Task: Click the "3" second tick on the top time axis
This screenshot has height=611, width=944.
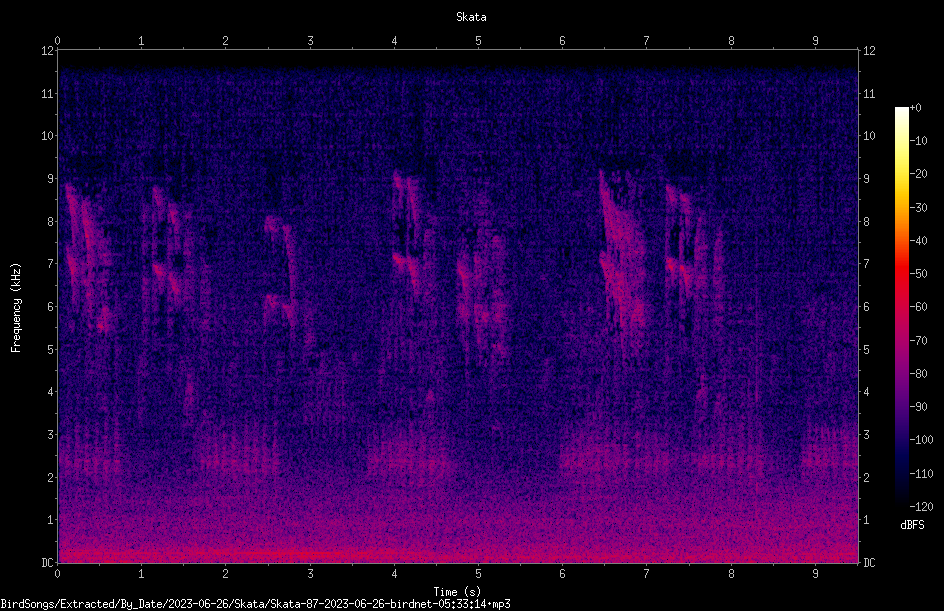Action: pyautogui.click(x=310, y=41)
